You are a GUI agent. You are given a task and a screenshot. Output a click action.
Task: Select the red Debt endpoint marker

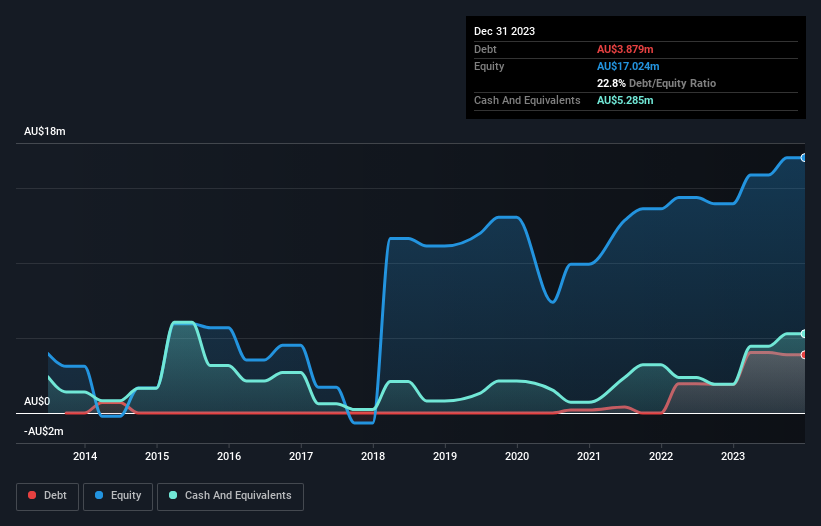pyautogui.click(x=804, y=355)
